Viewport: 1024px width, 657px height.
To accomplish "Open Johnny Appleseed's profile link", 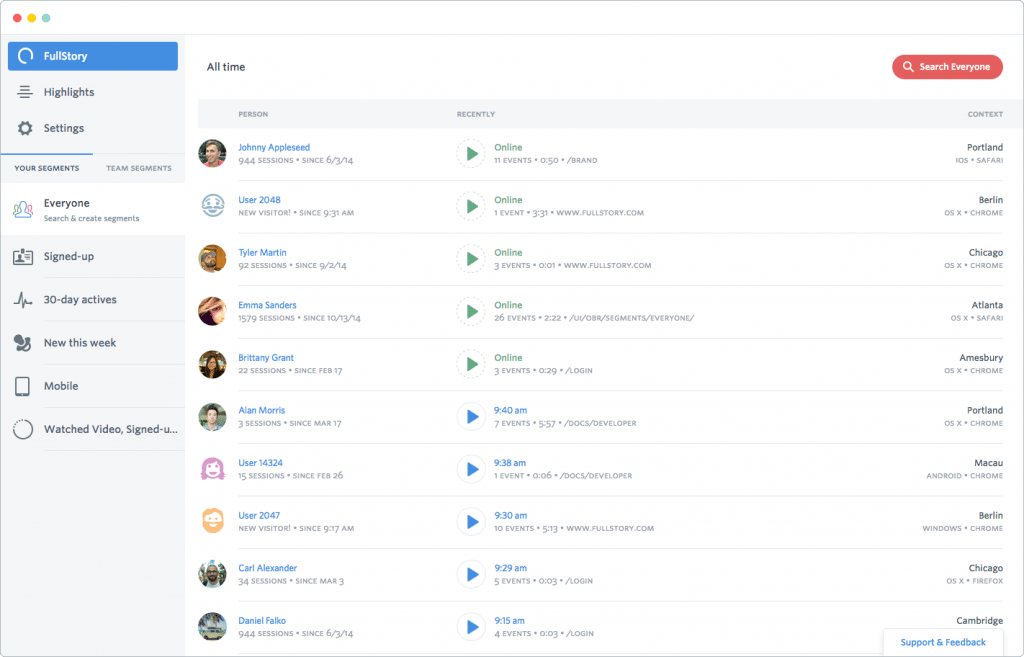I will click(x=274, y=147).
